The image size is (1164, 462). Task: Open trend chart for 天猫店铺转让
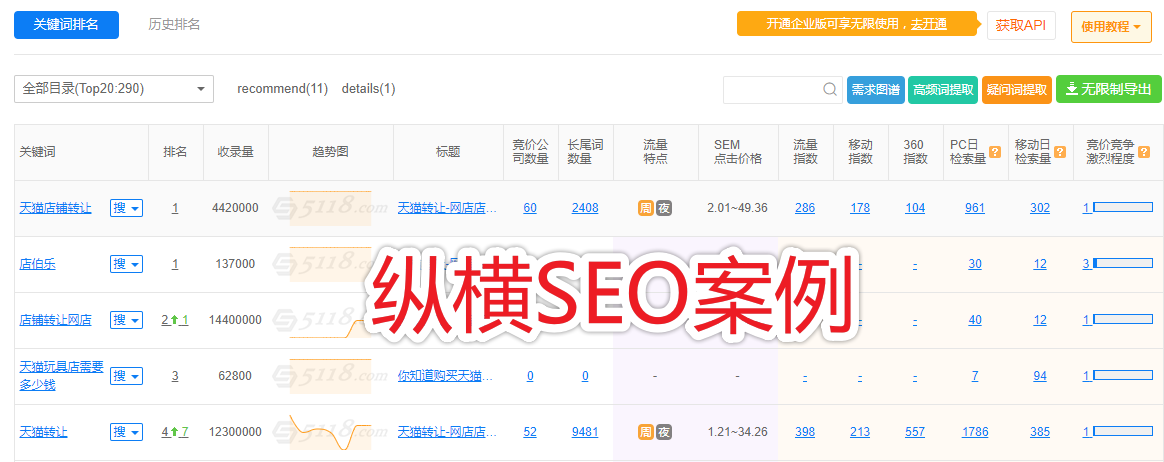tap(330, 208)
